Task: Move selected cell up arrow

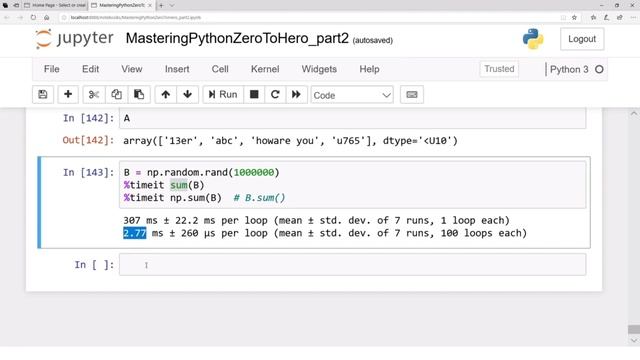Action: pyautogui.click(x=165, y=95)
